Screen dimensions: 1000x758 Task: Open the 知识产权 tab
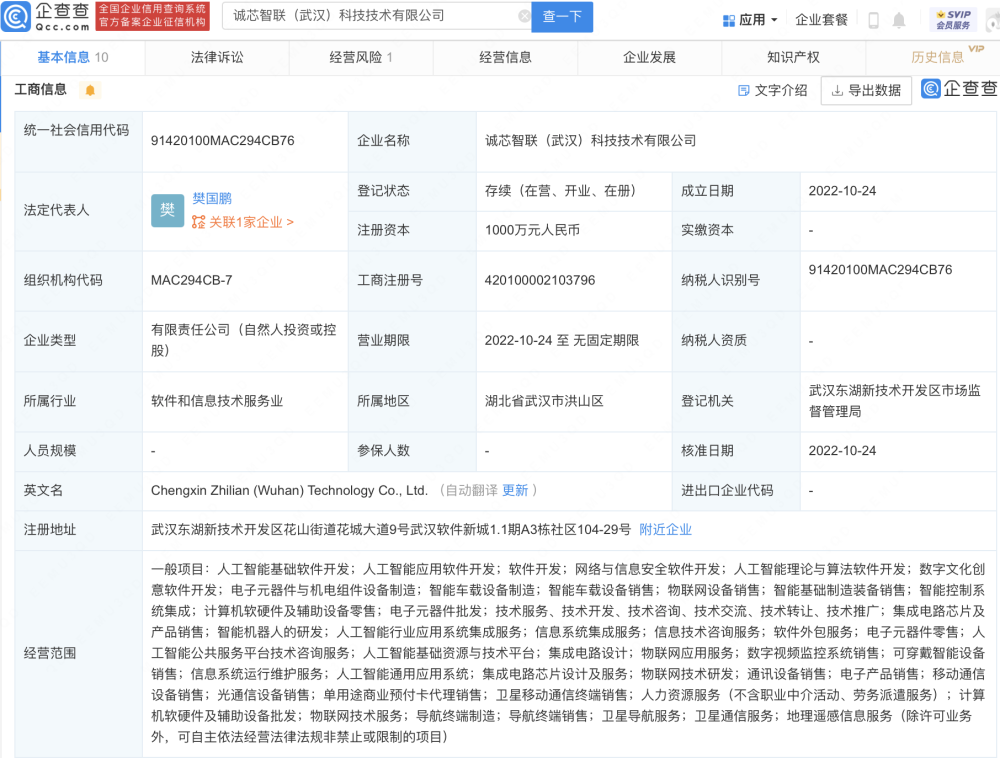pyautogui.click(x=793, y=57)
